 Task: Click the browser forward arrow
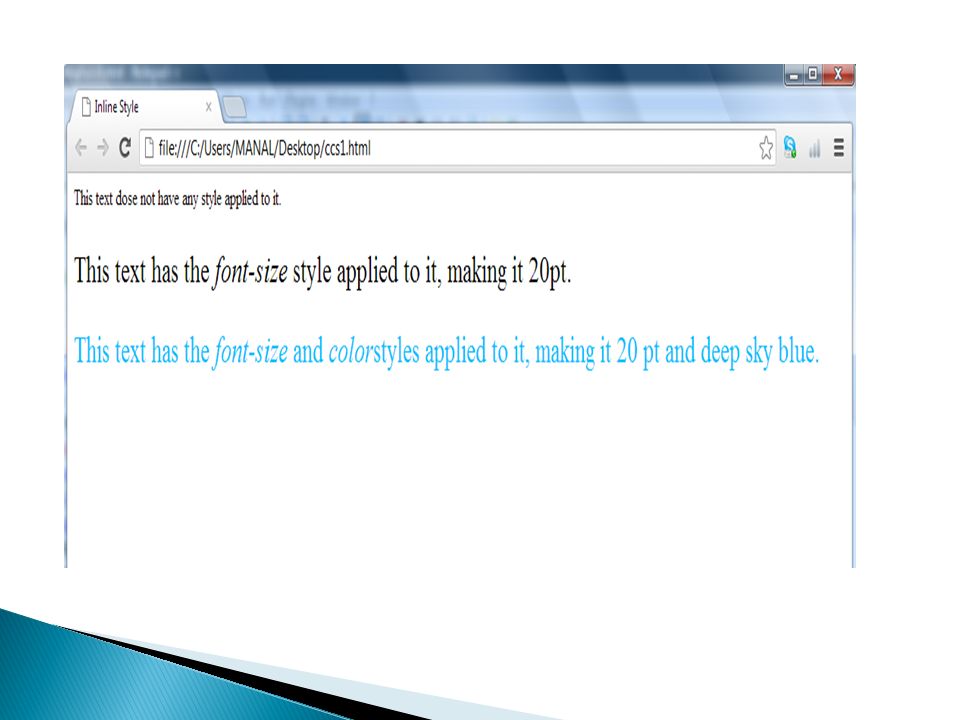pos(103,148)
